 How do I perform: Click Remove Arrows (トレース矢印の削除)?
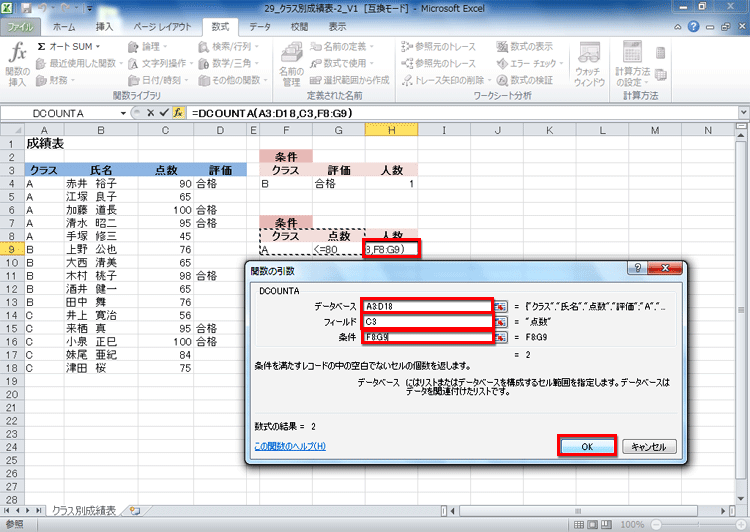(446, 80)
